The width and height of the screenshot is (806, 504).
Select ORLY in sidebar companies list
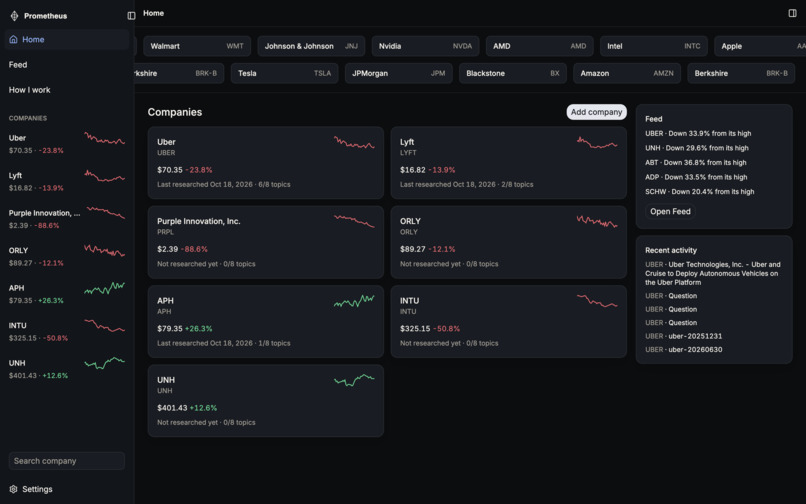click(67, 257)
